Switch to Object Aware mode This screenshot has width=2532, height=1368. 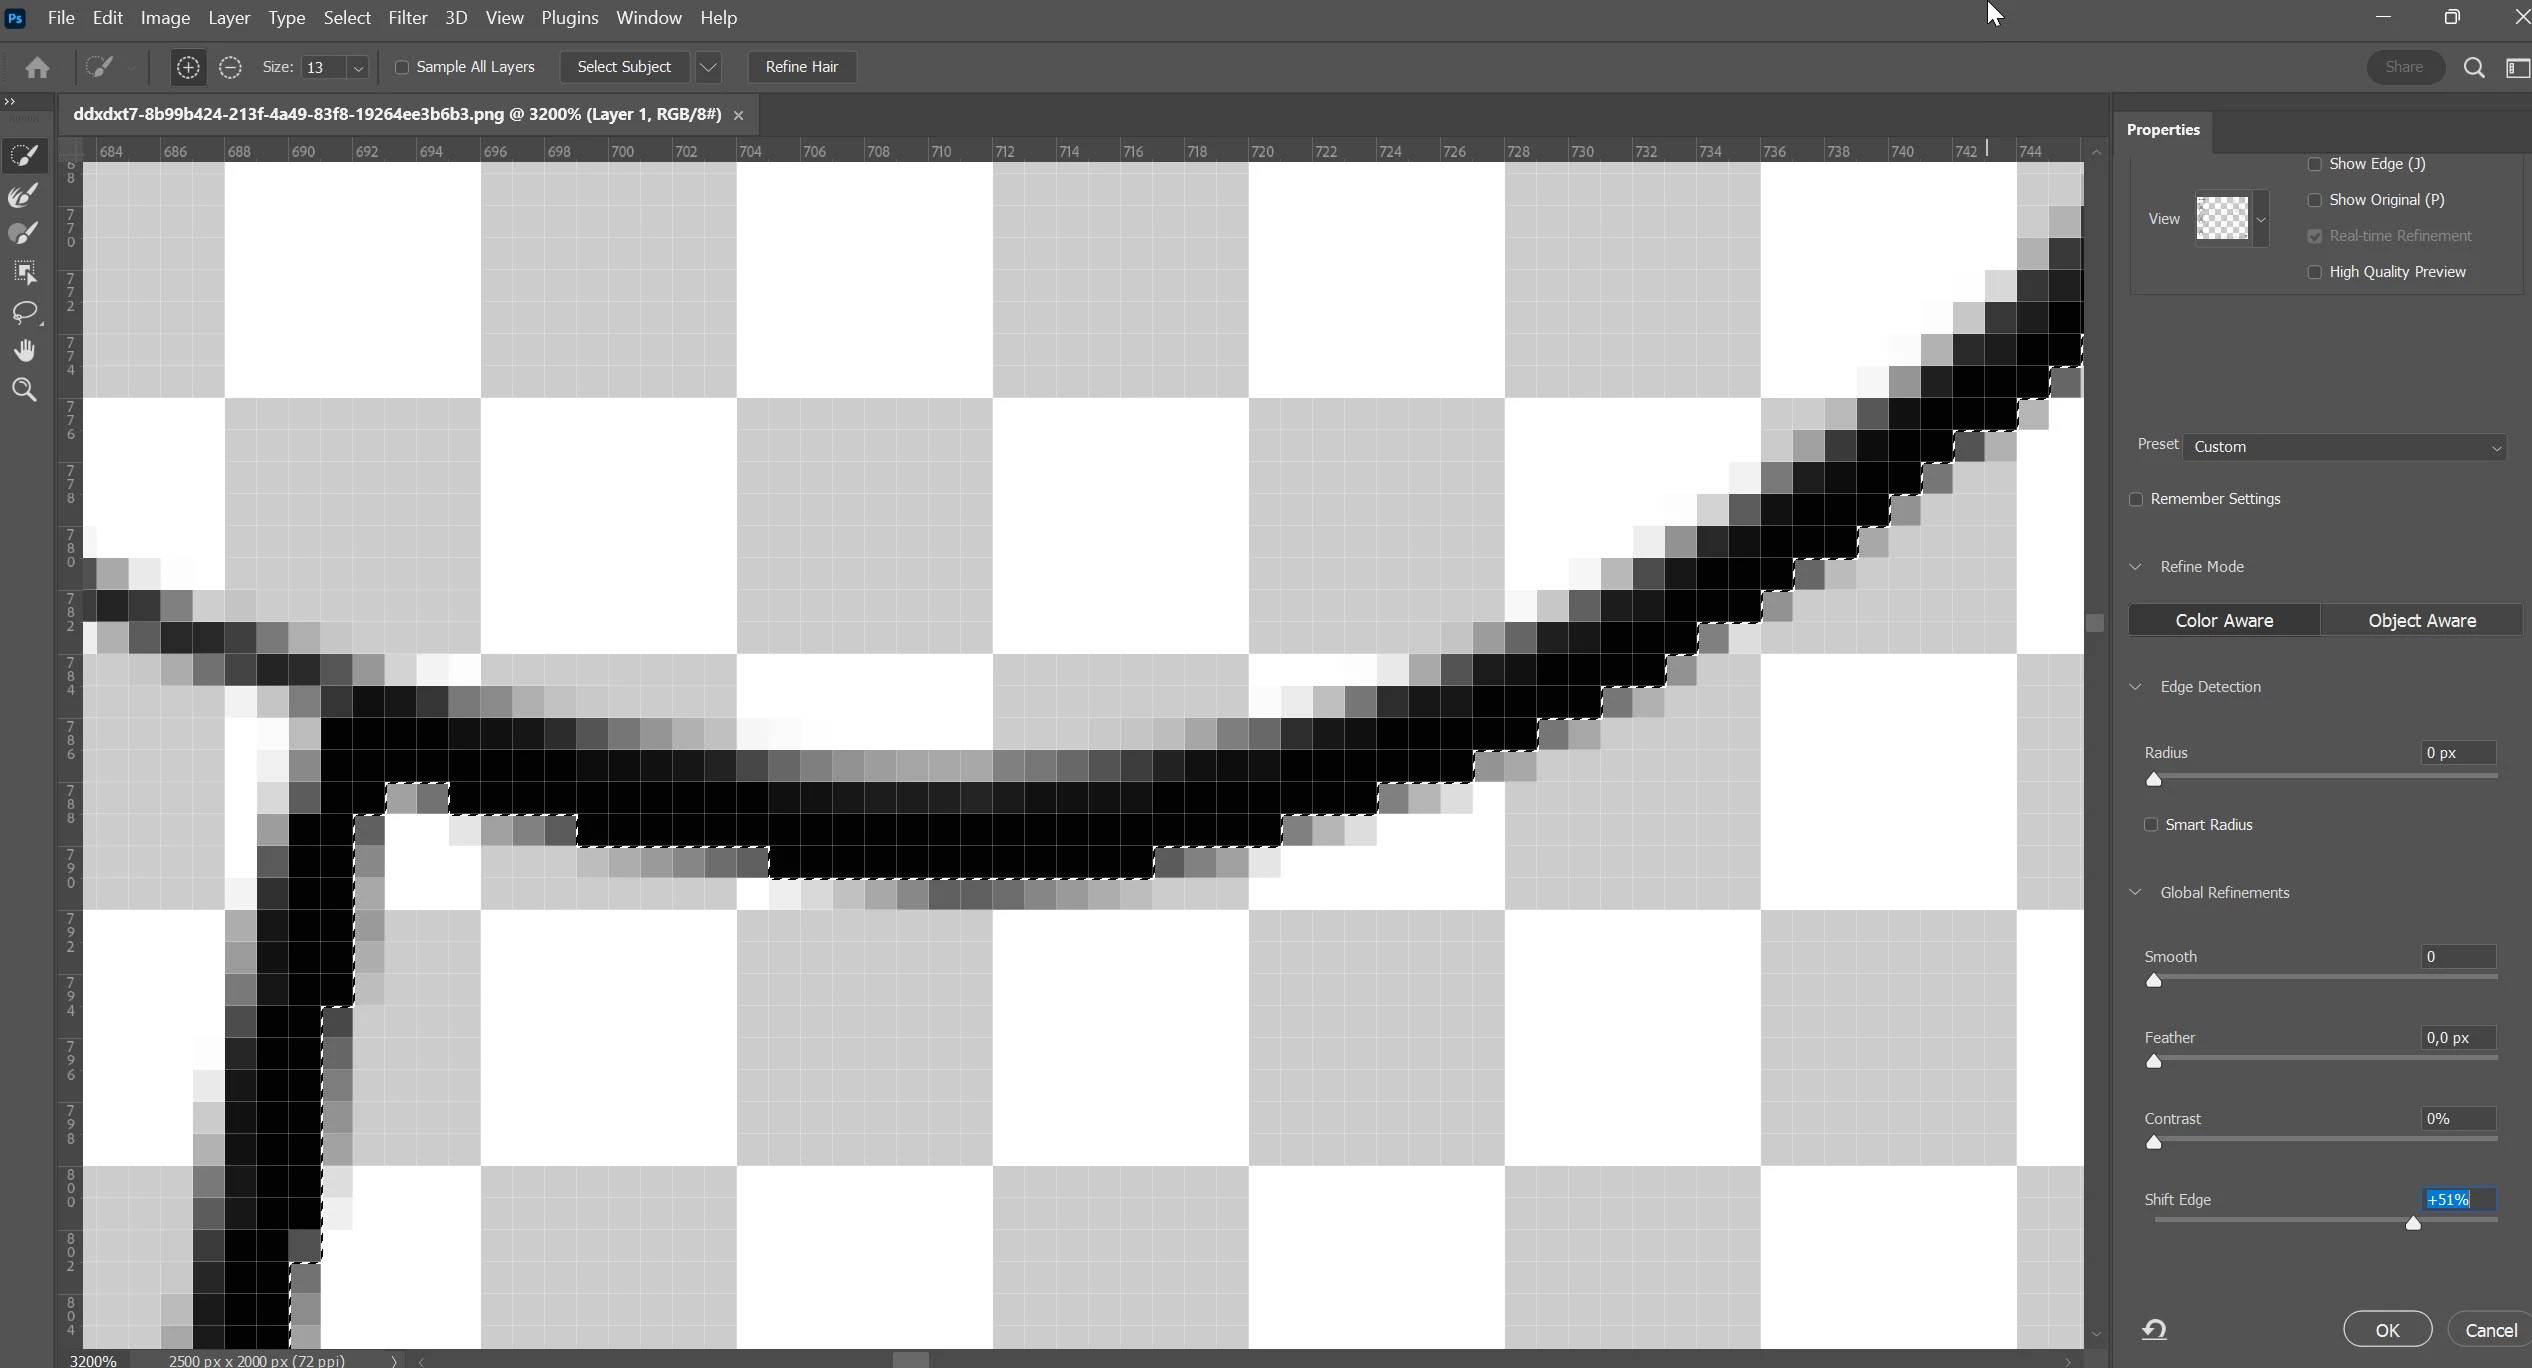2421,620
